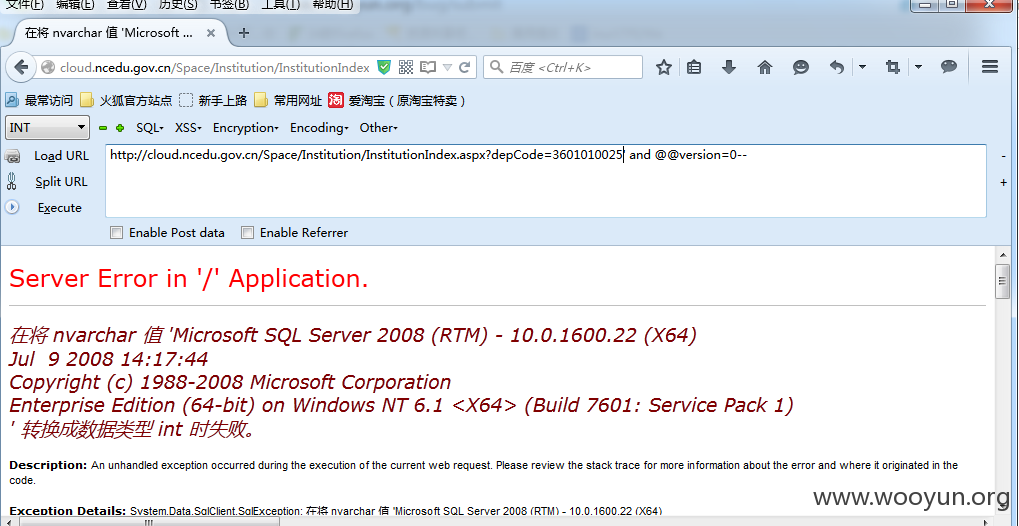Click the Split URL scissors icon

click(11, 181)
